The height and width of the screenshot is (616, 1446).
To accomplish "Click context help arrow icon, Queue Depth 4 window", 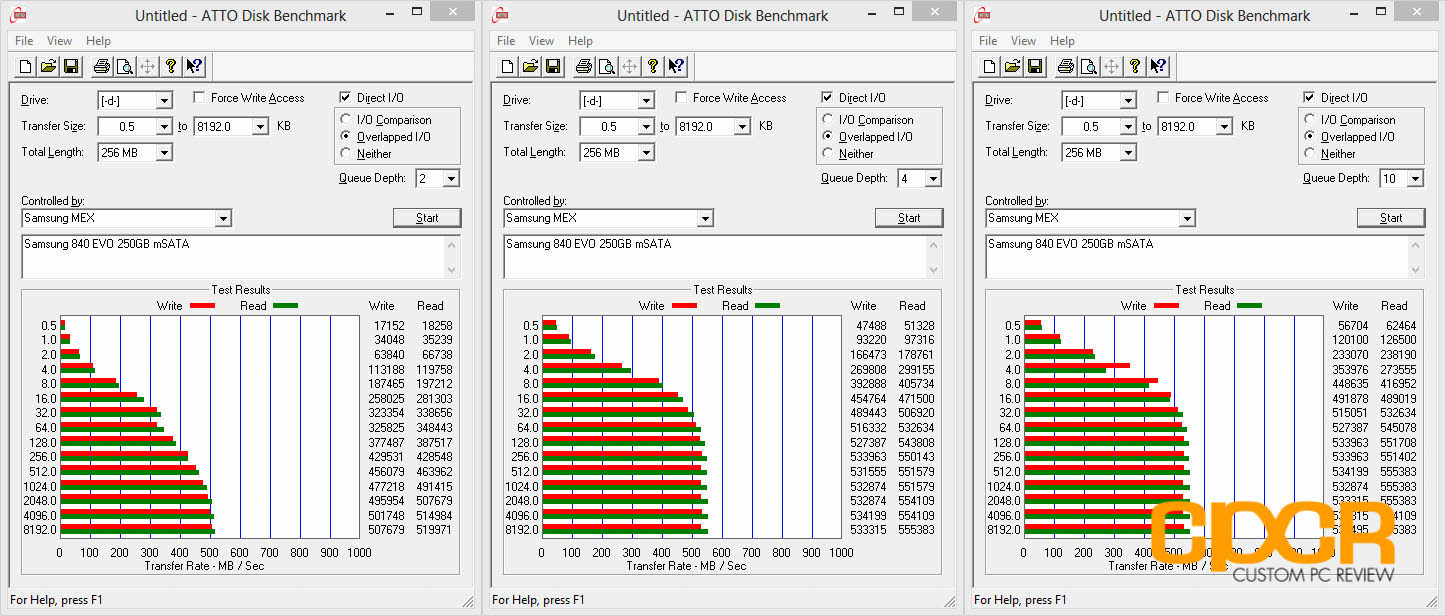I will (x=676, y=67).
